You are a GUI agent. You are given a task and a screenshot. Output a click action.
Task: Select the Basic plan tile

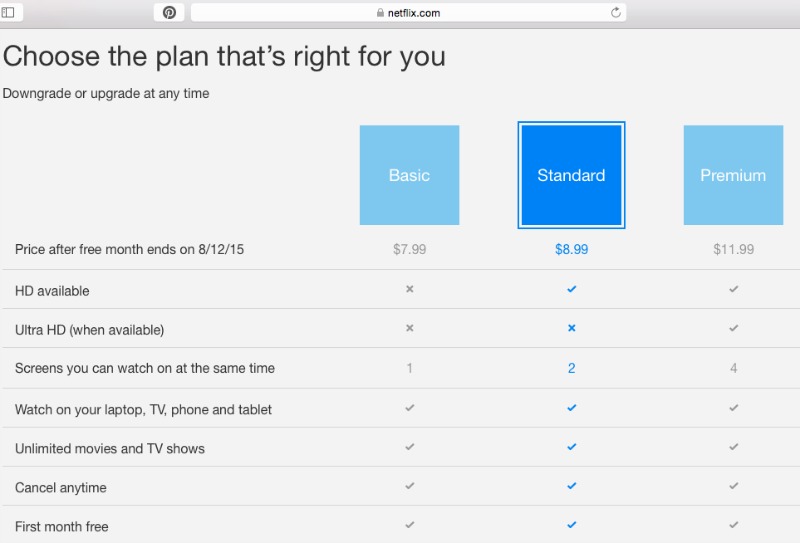pos(409,175)
